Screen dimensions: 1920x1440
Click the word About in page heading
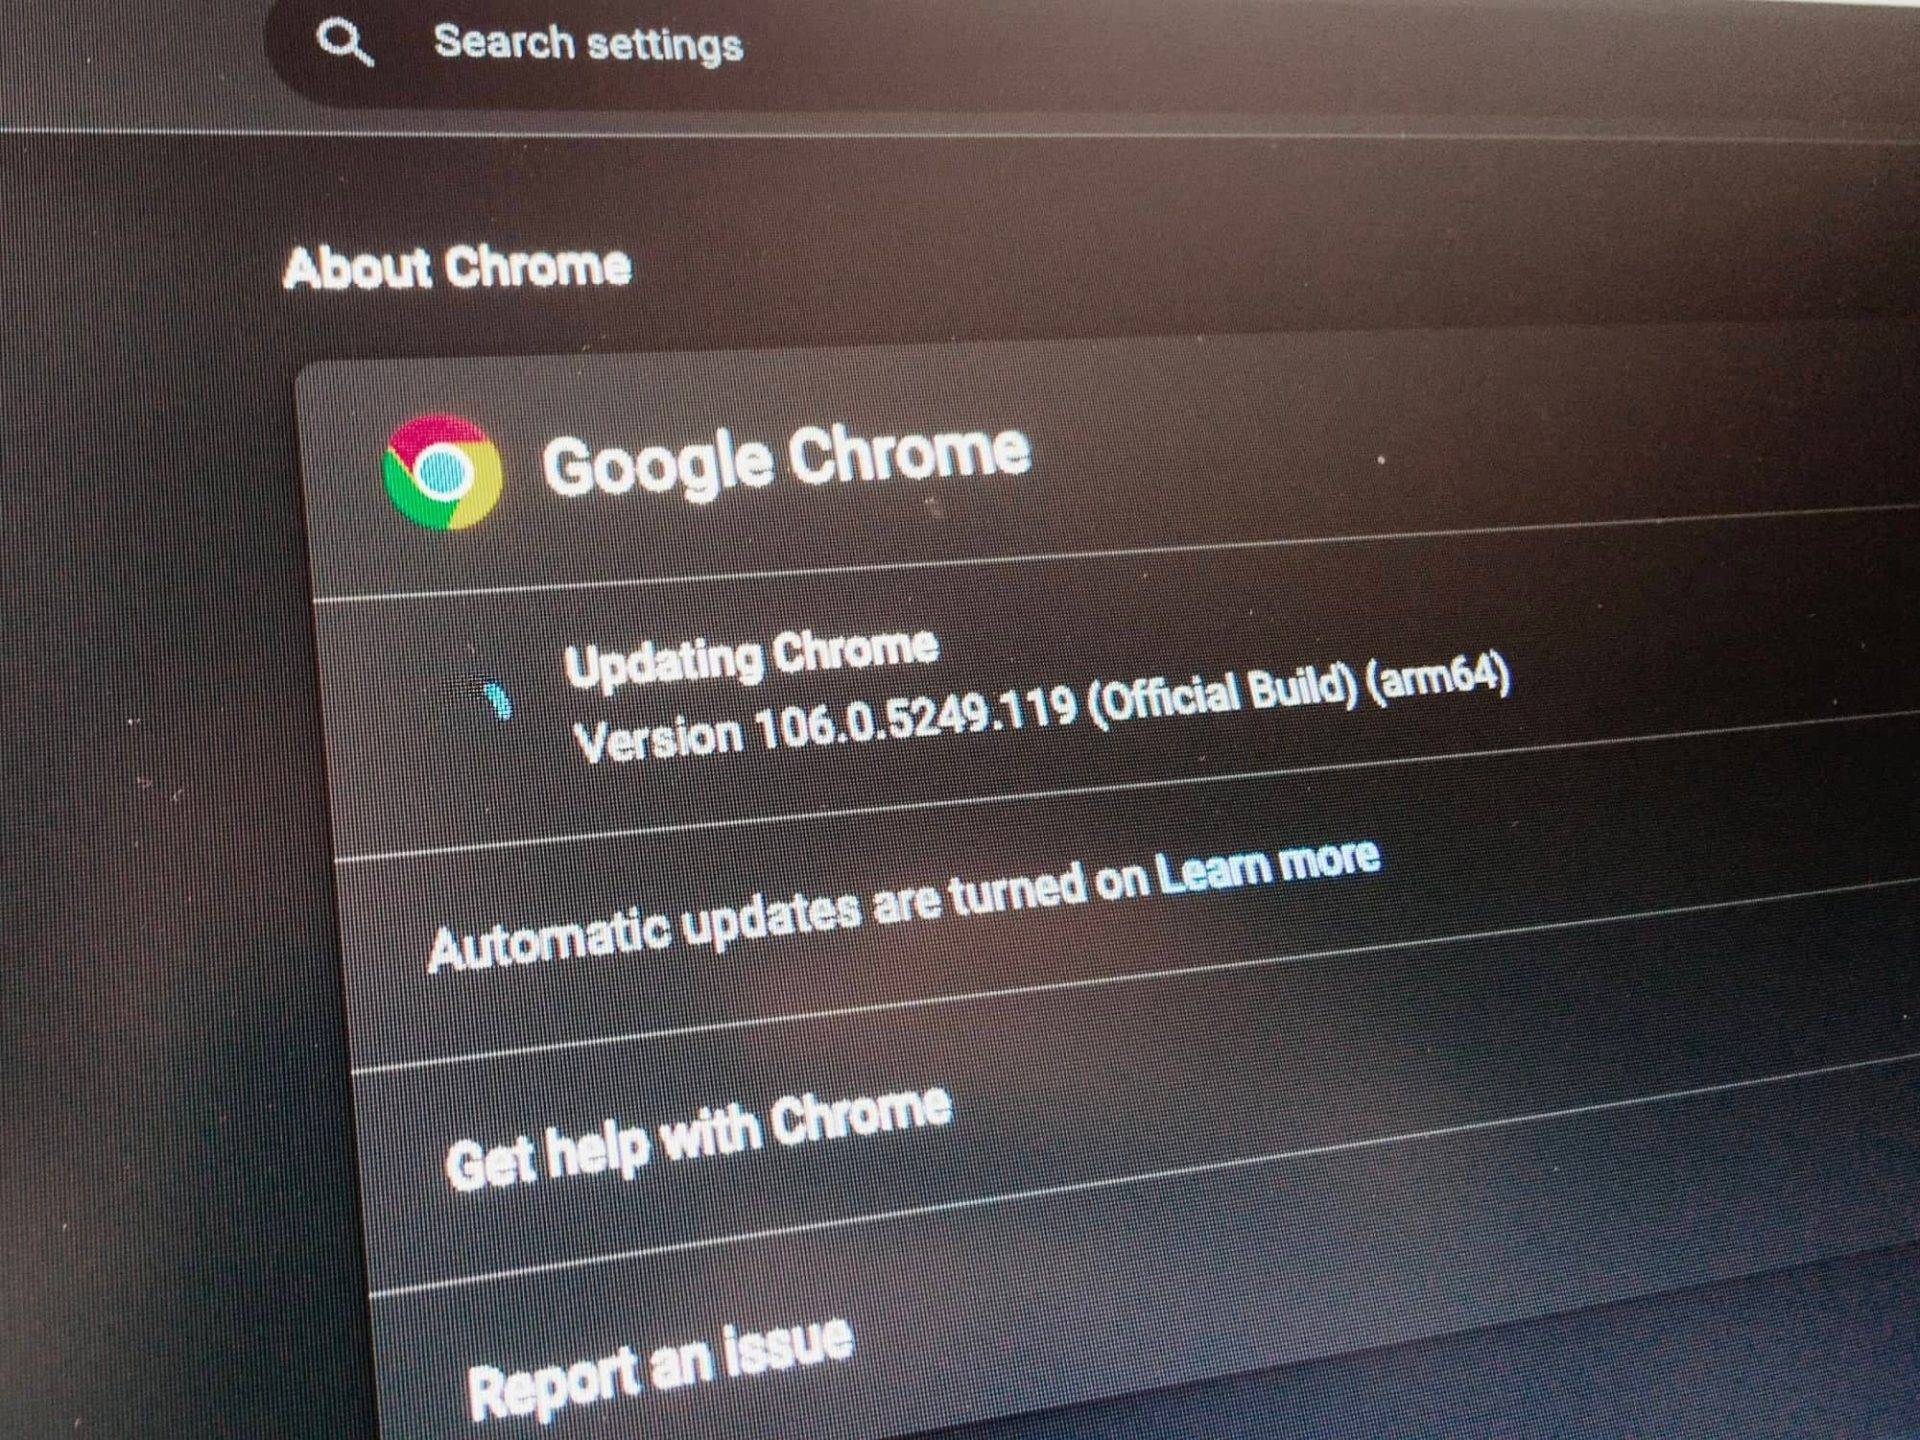tap(357, 268)
